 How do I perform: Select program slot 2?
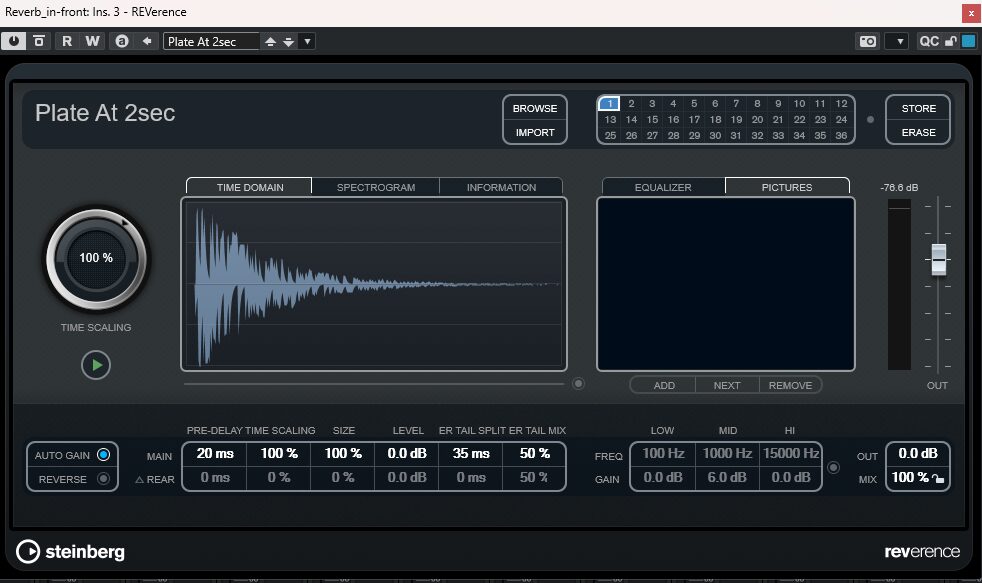631,103
